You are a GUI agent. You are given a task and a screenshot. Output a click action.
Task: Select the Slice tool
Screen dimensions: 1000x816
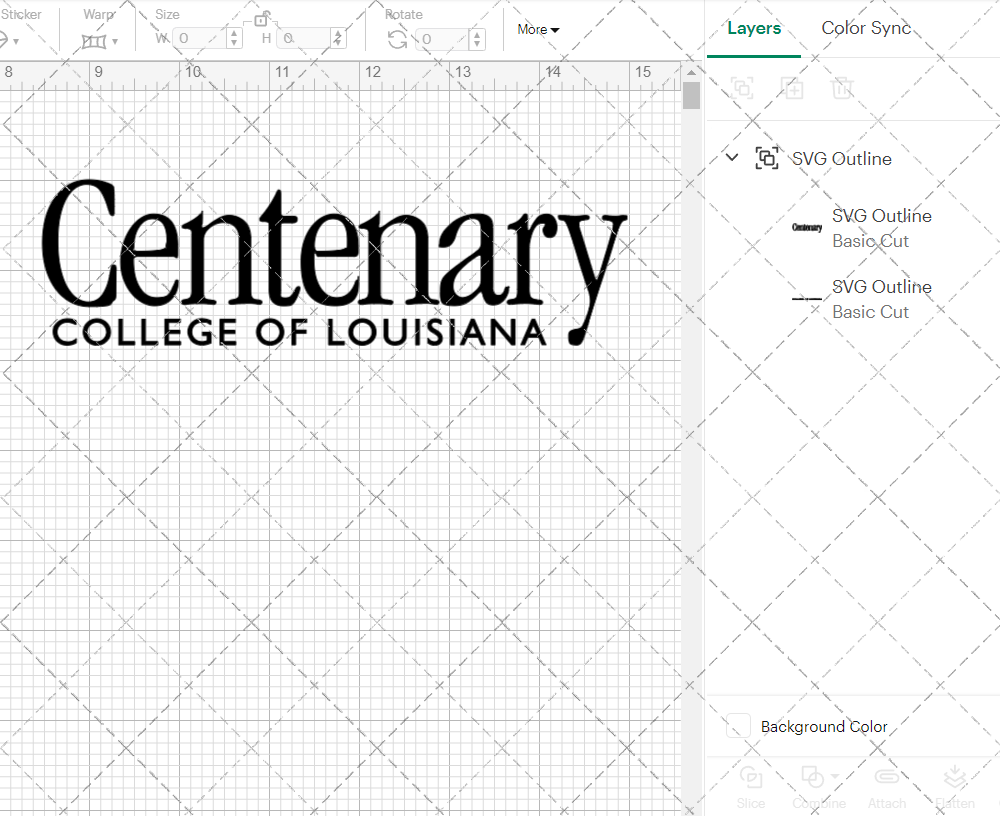(x=751, y=785)
